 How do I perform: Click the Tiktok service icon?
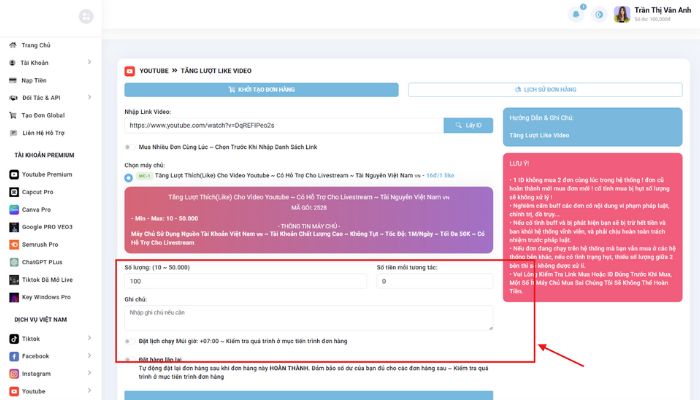click(x=14, y=339)
